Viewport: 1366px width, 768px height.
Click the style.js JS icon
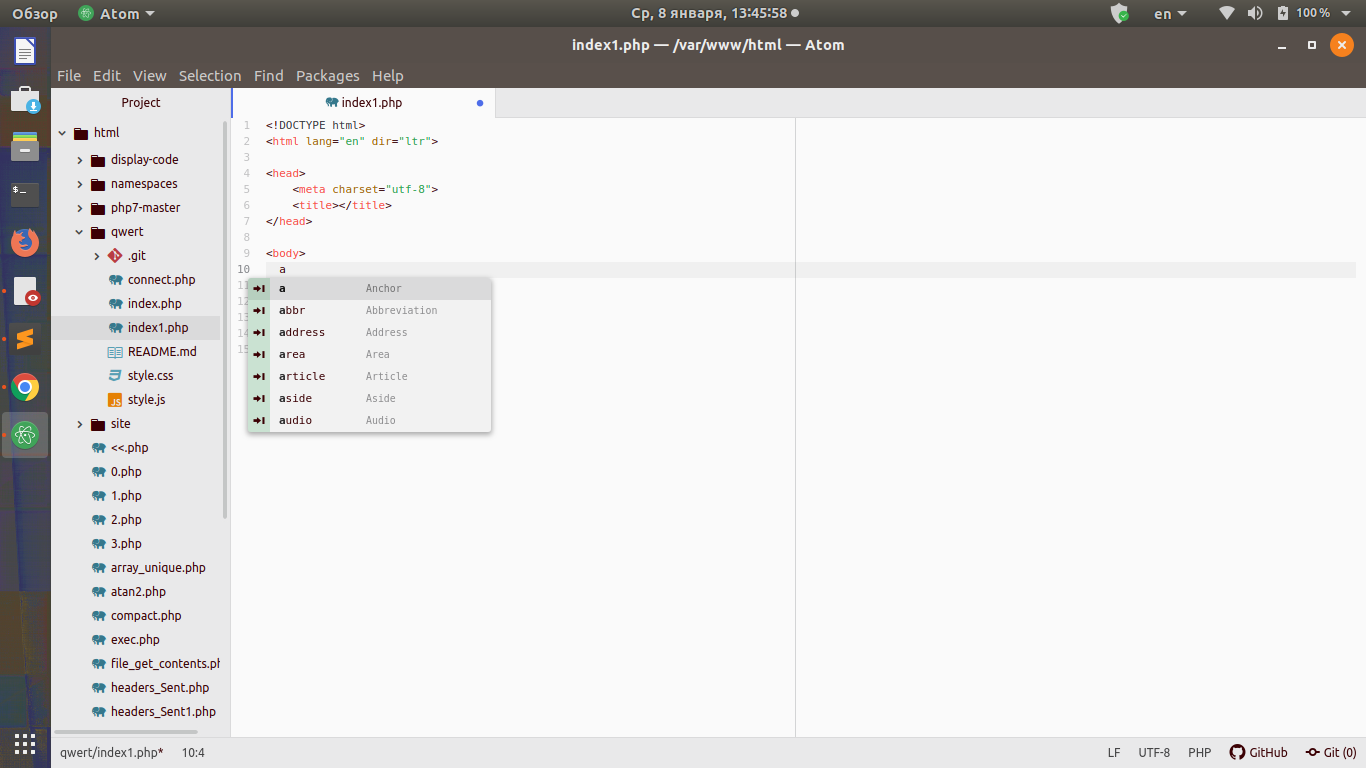coord(116,400)
